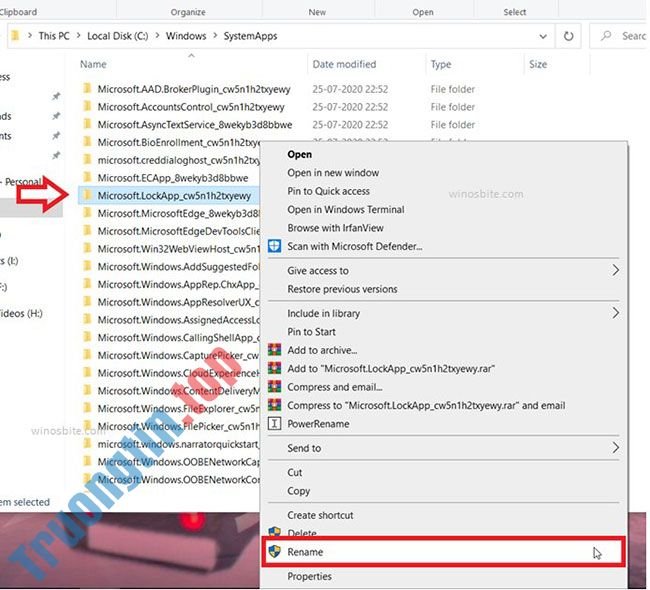The width and height of the screenshot is (650, 590).
Task: Click WinRAR icon beside Add to archive
Action: coord(274,350)
